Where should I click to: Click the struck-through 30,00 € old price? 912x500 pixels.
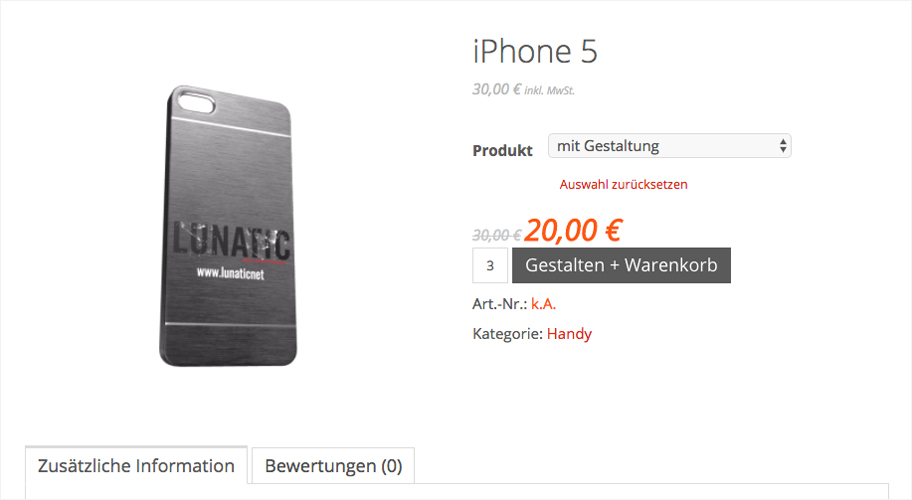click(497, 235)
